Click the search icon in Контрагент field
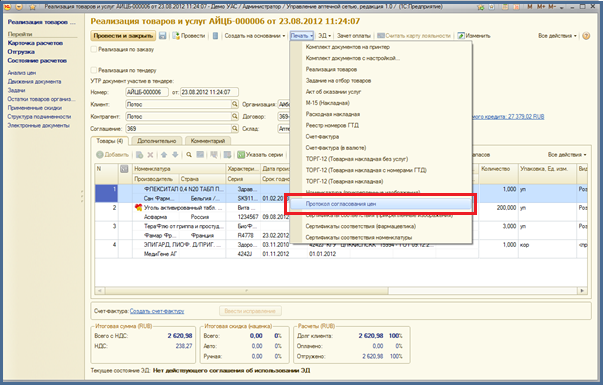Image resolution: width=605 pixels, height=386 pixels. point(235,116)
